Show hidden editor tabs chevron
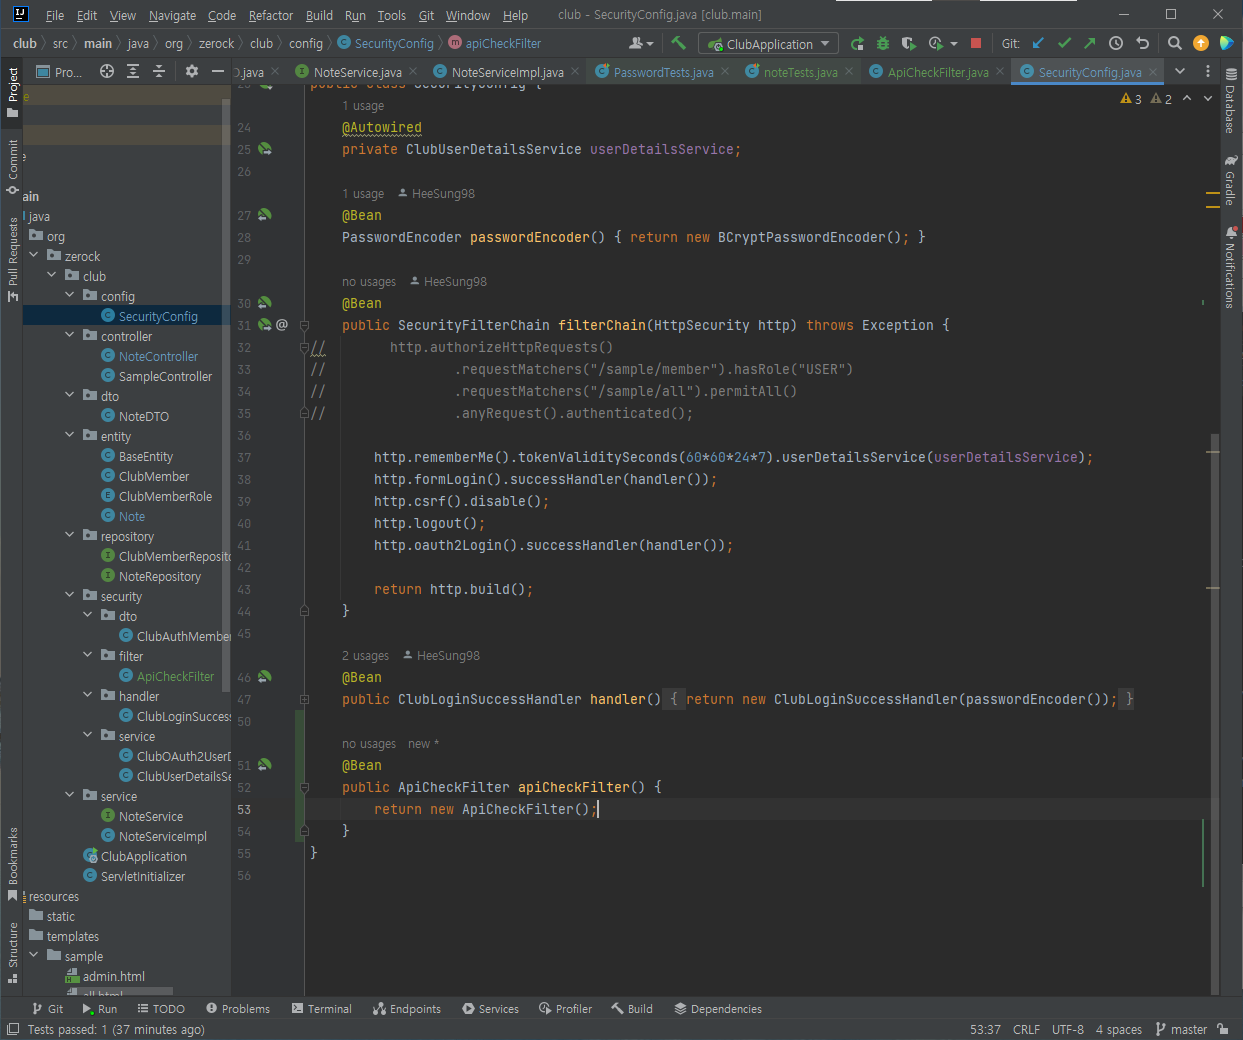Viewport: 1243px width, 1040px height. click(1180, 71)
